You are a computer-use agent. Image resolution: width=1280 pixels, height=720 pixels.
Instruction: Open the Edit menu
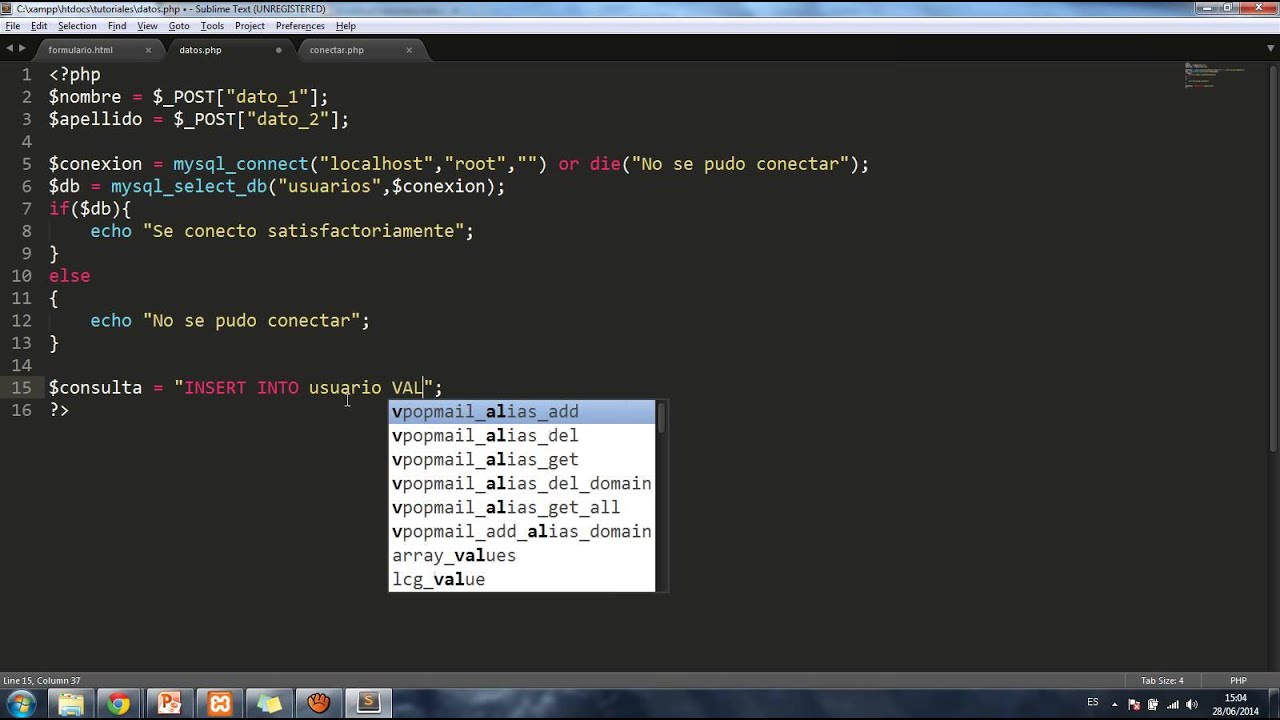pos(39,26)
